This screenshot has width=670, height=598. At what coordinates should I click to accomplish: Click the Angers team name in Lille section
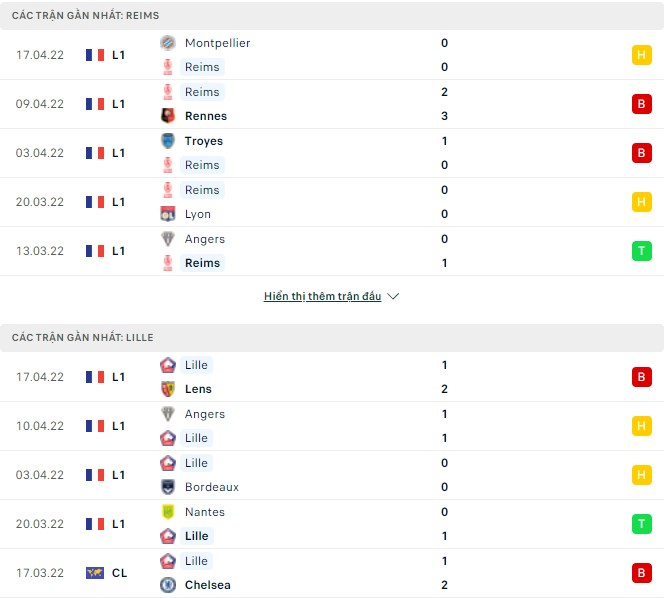click(x=205, y=414)
